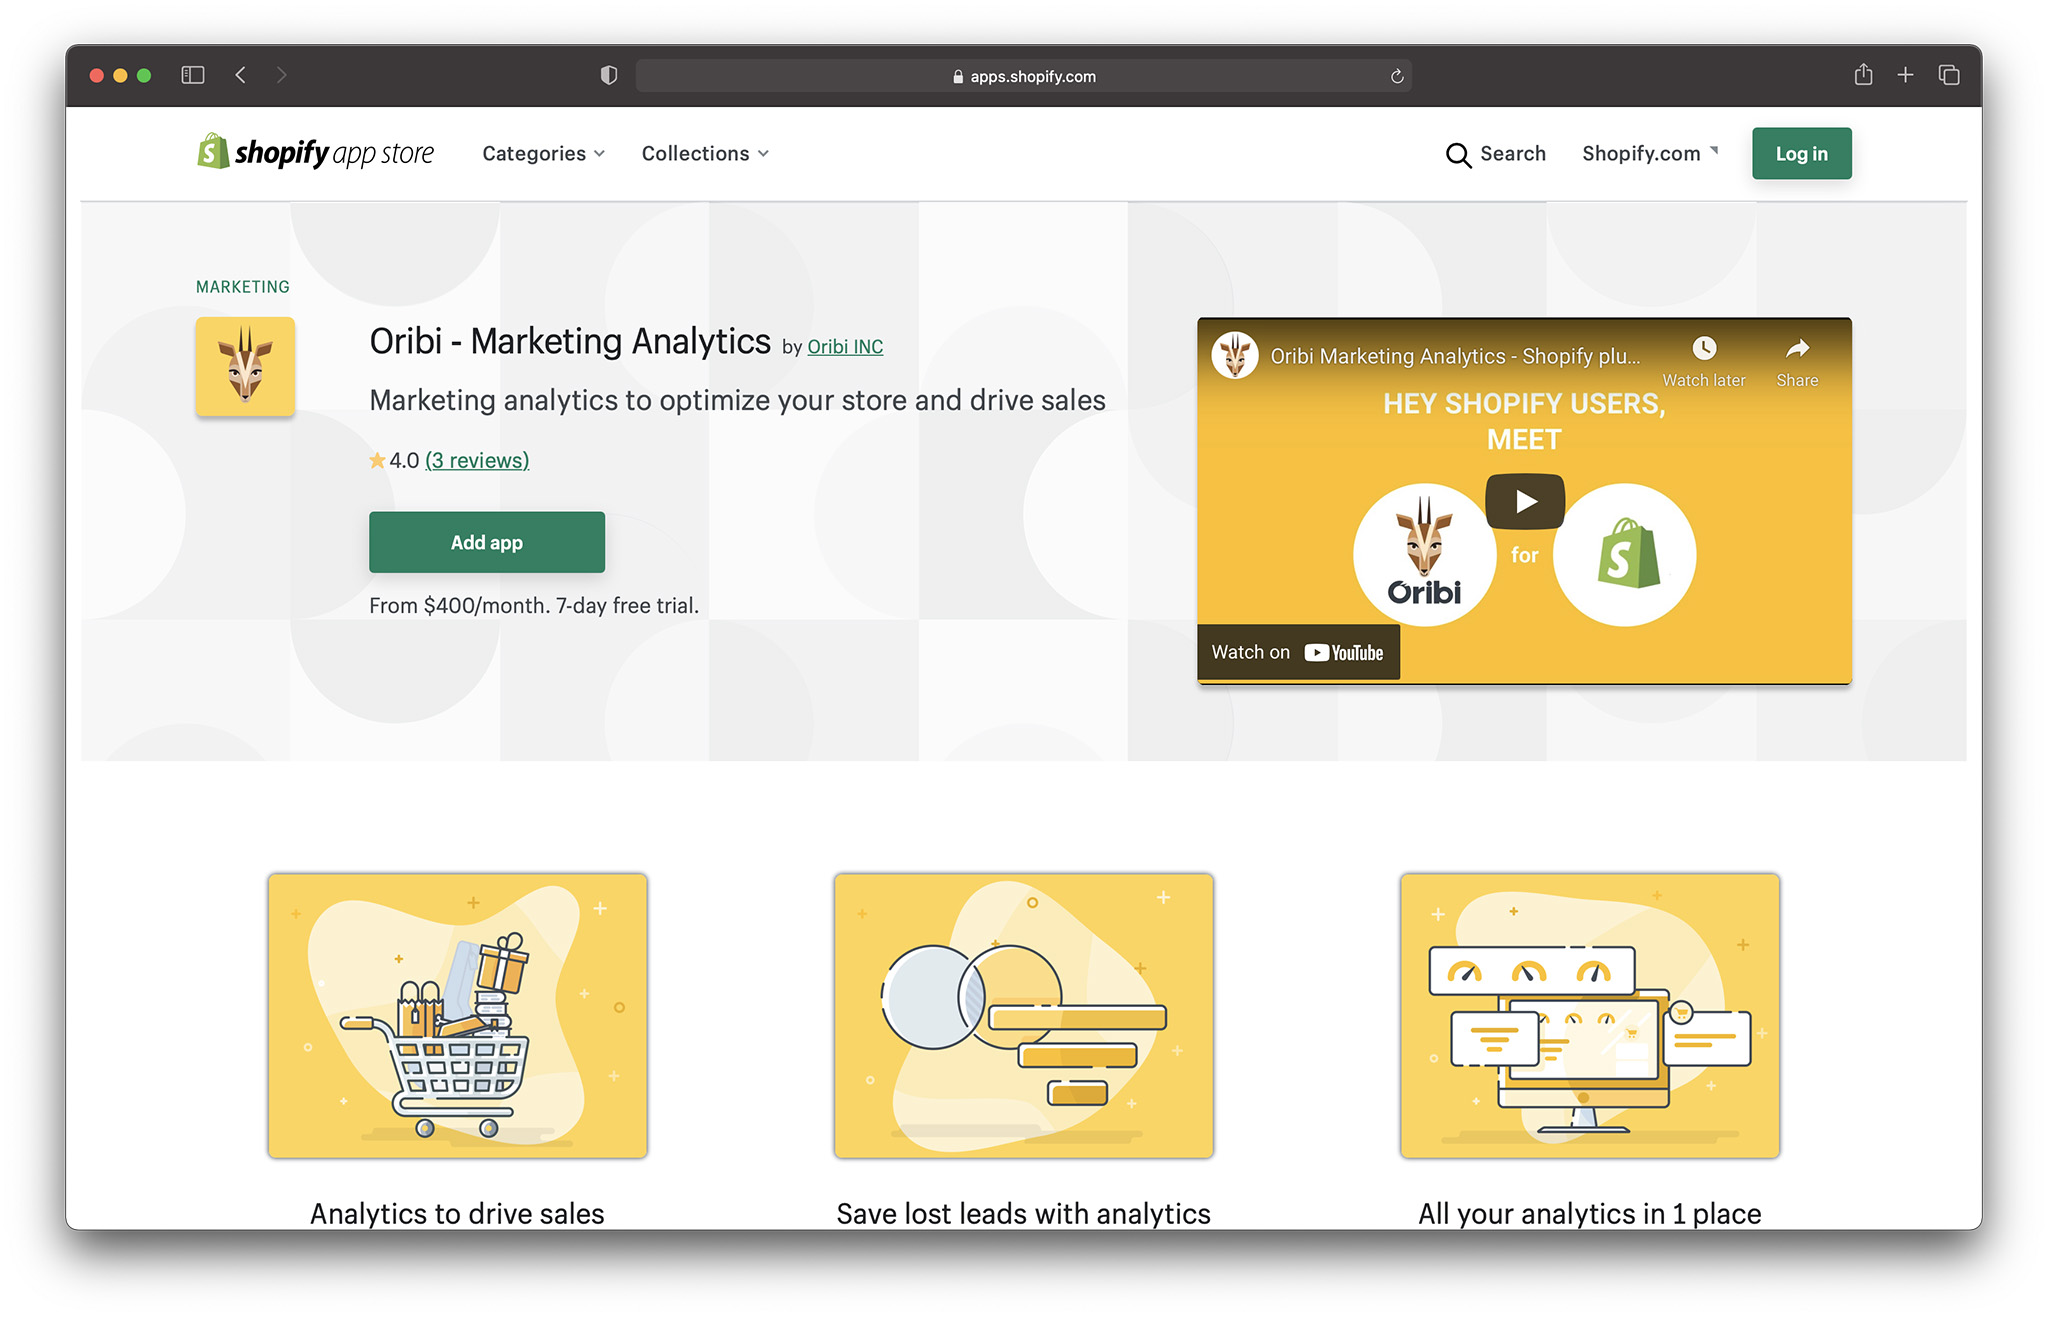Click the green fullscreen window button
The height and width of the screenshot is (1317, 2048).
coord(144,75)
